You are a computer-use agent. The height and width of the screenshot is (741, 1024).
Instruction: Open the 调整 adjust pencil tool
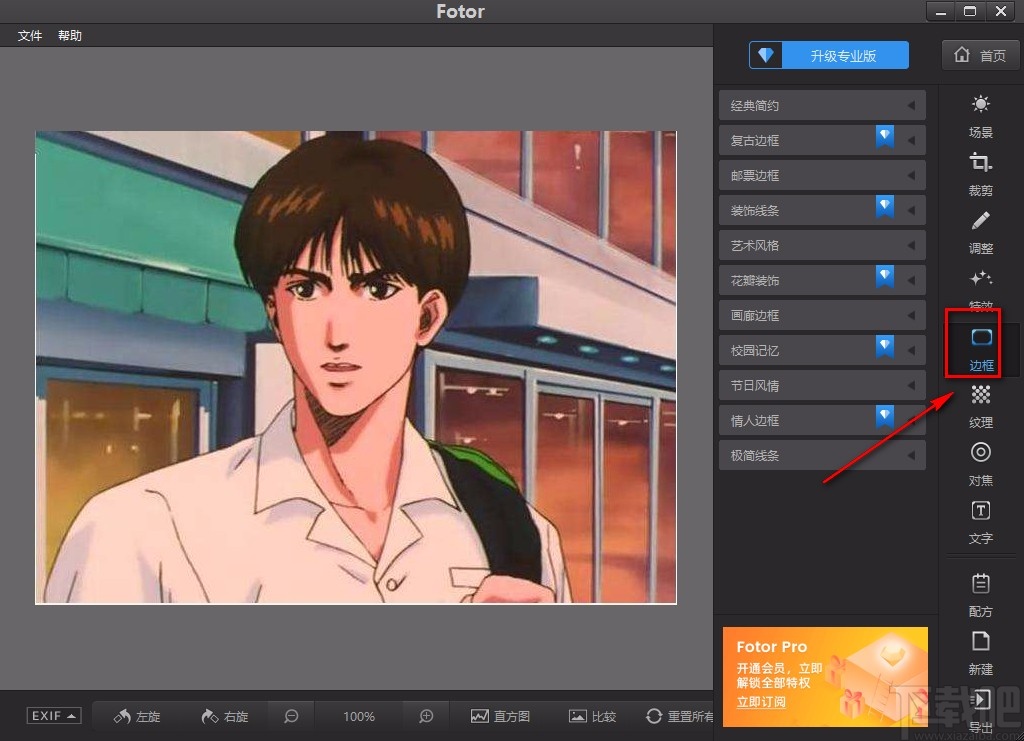pyautogui.click(x=980, y=232)
